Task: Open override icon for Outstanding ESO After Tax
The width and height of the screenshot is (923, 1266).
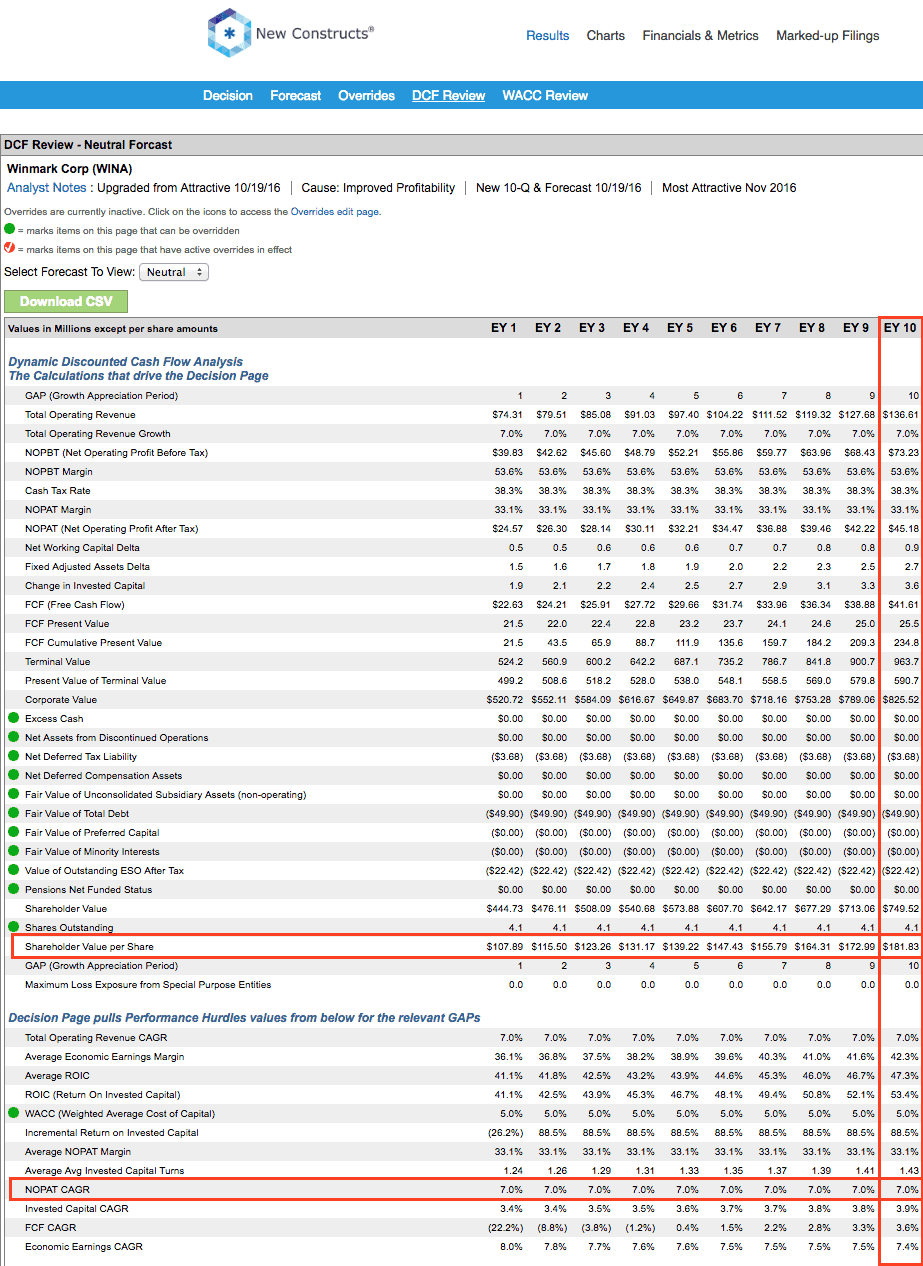Action: point(13,870)
